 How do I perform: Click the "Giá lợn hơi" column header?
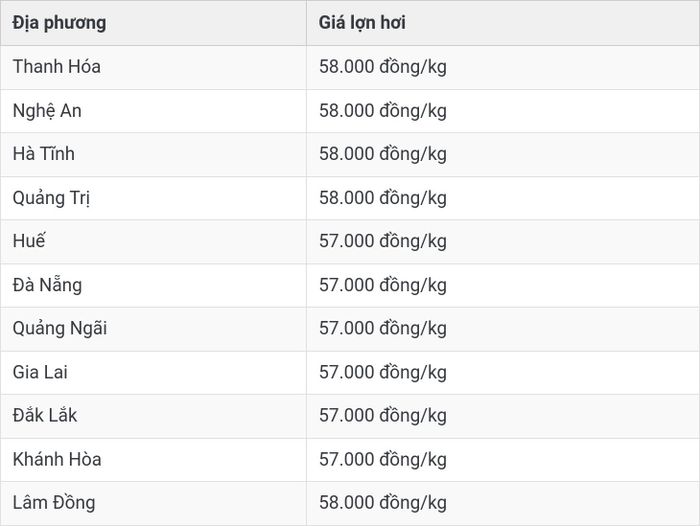[x=362, y=23]
